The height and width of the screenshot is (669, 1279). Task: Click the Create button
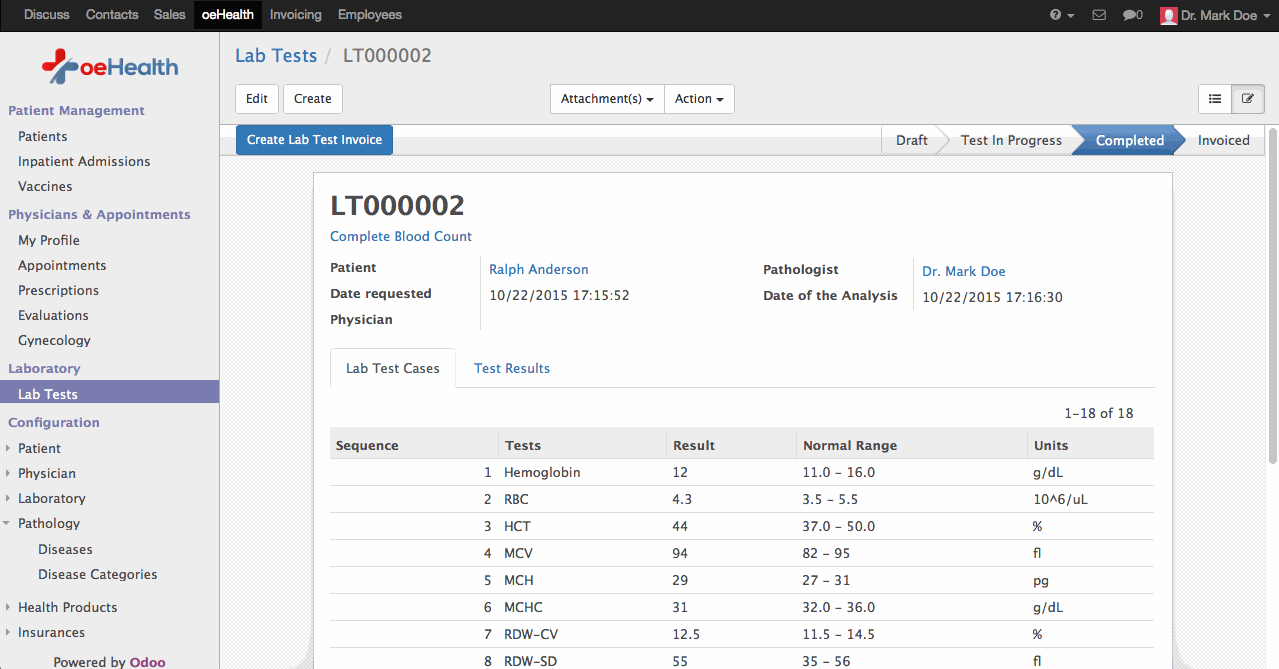click(x=313, y=99)
